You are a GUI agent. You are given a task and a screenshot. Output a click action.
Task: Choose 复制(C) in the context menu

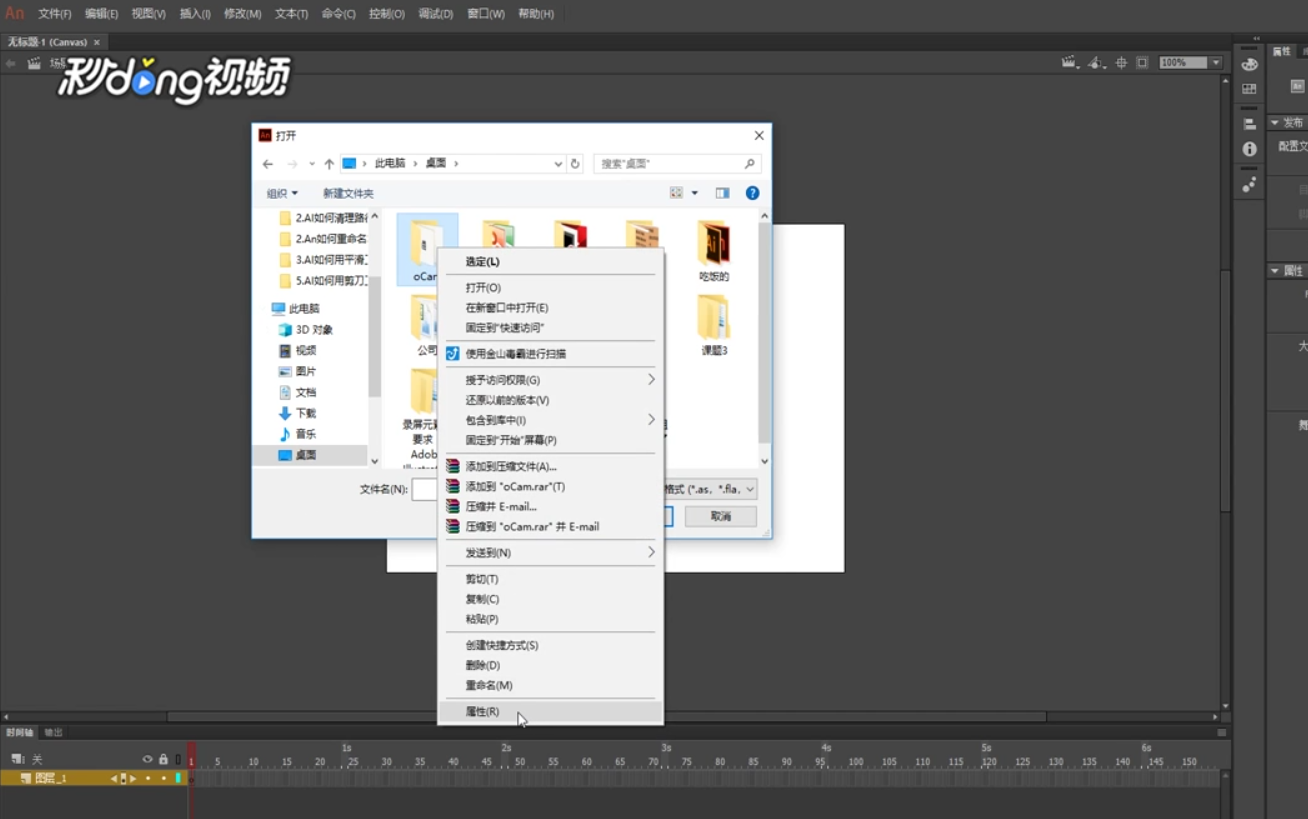point(551,599)
